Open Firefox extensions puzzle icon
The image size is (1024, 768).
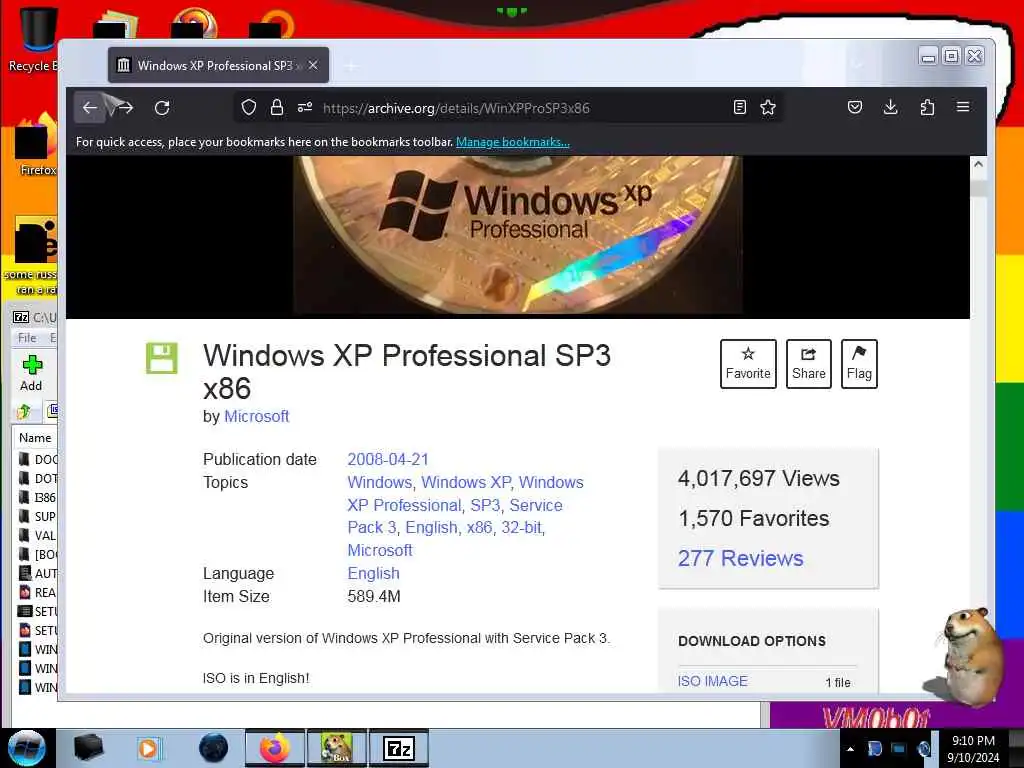point(927,108)
